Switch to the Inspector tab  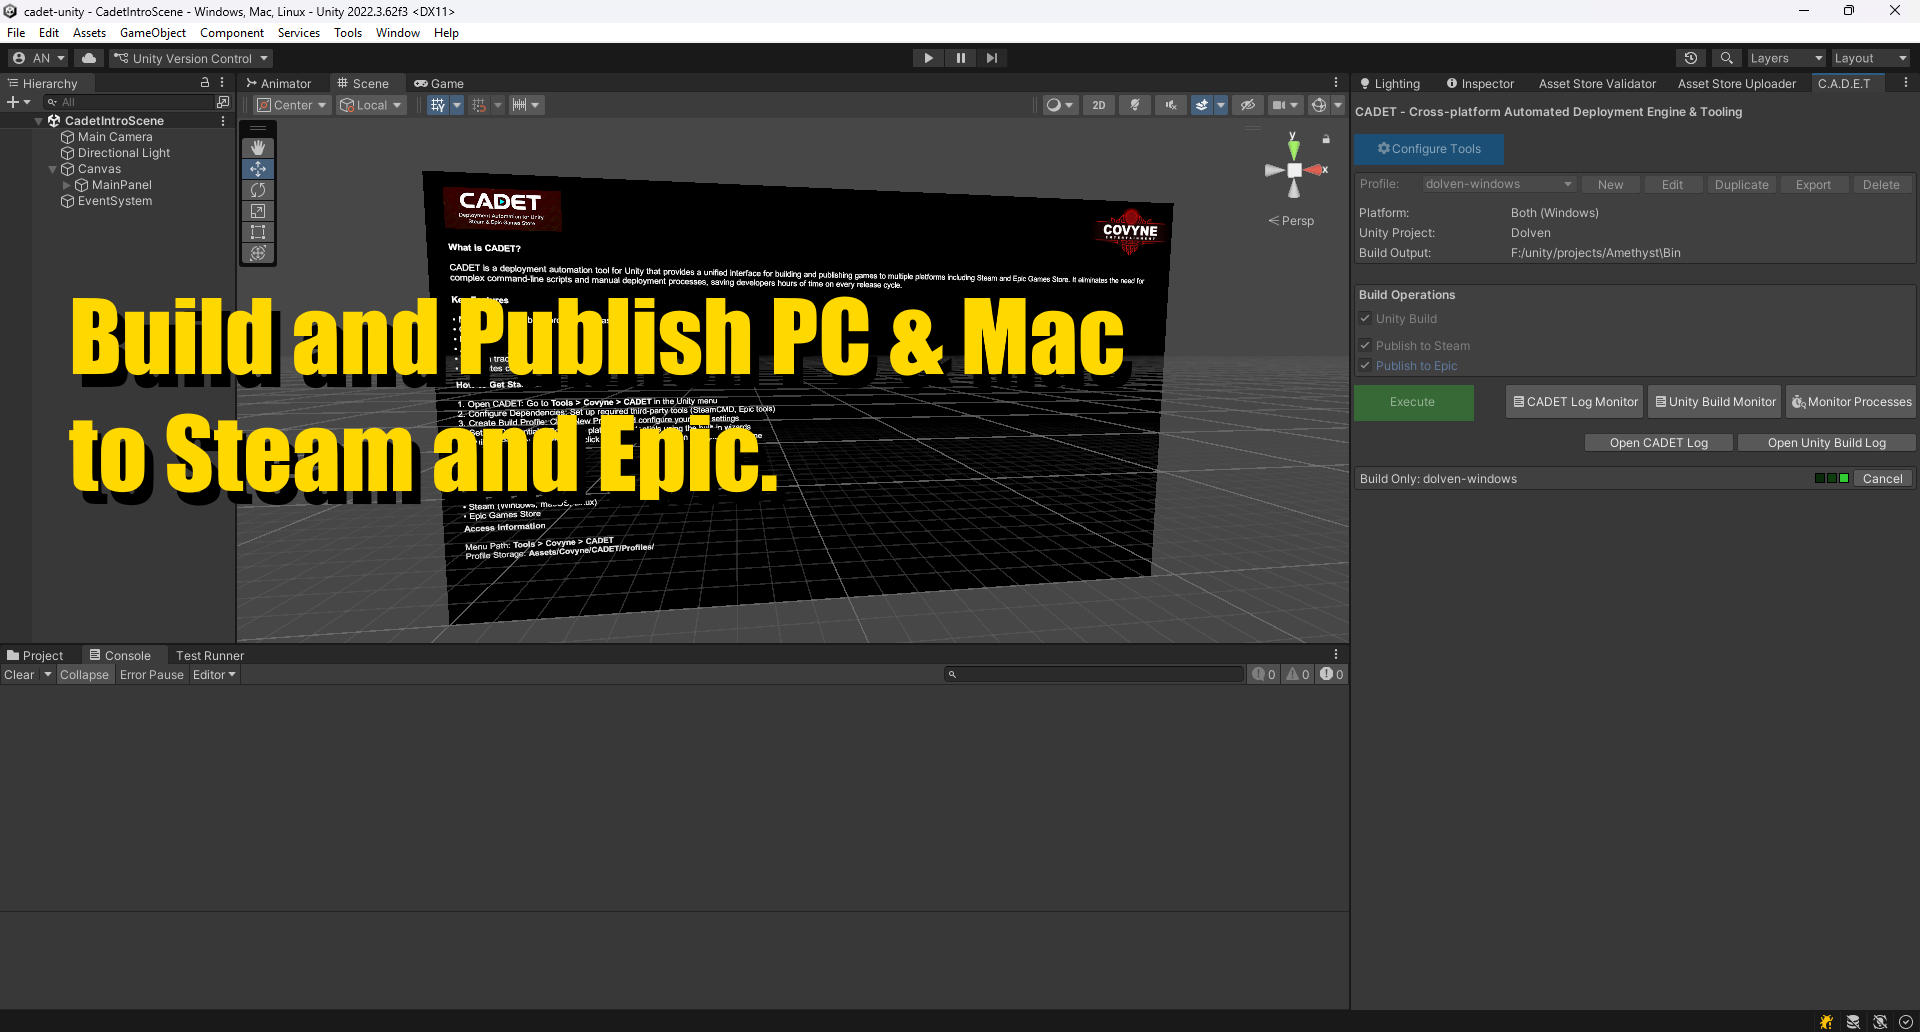1480,83
